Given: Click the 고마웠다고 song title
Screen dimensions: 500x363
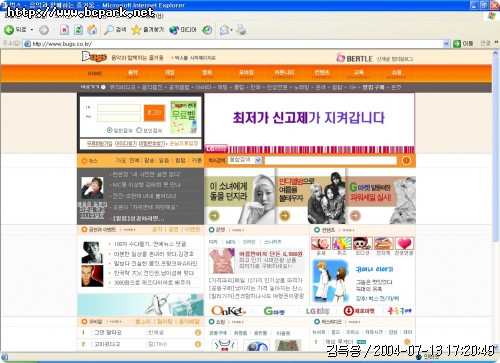Looking at the screenshot, I should [x=107, y=344].
